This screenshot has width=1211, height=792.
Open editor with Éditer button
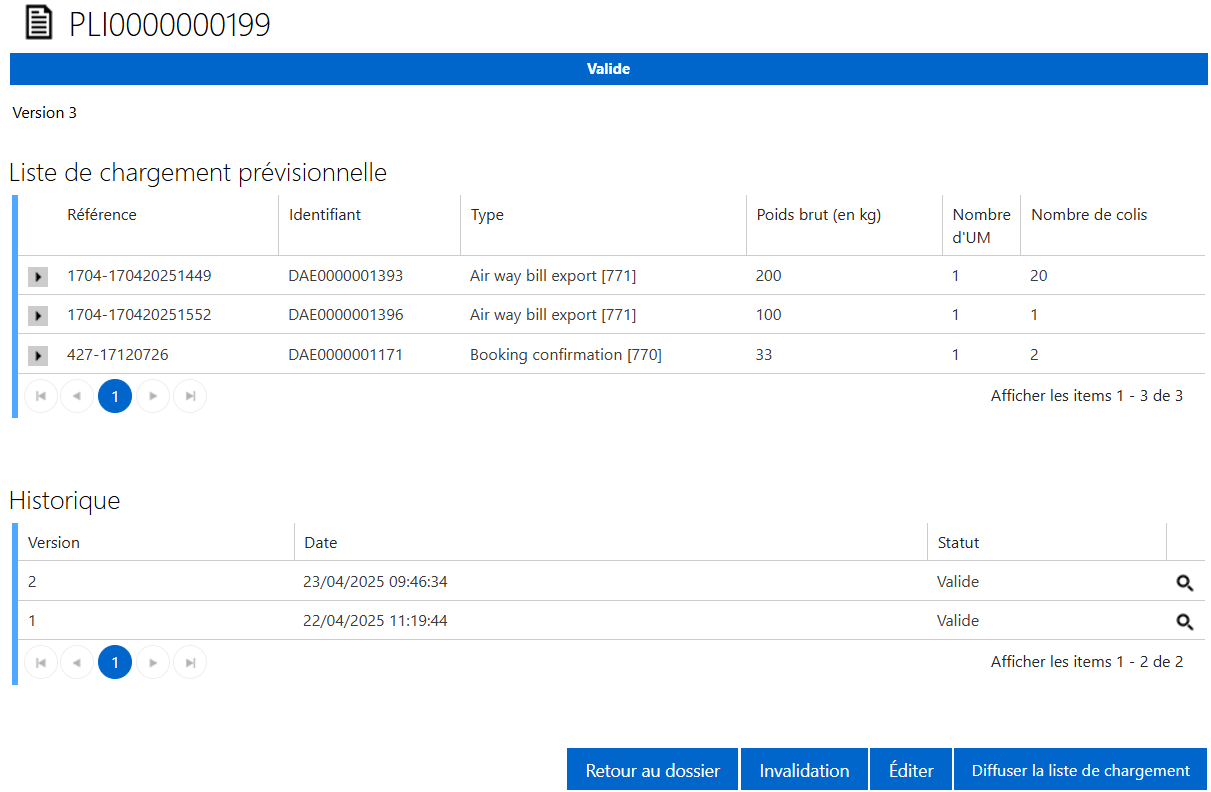[911, 771]
